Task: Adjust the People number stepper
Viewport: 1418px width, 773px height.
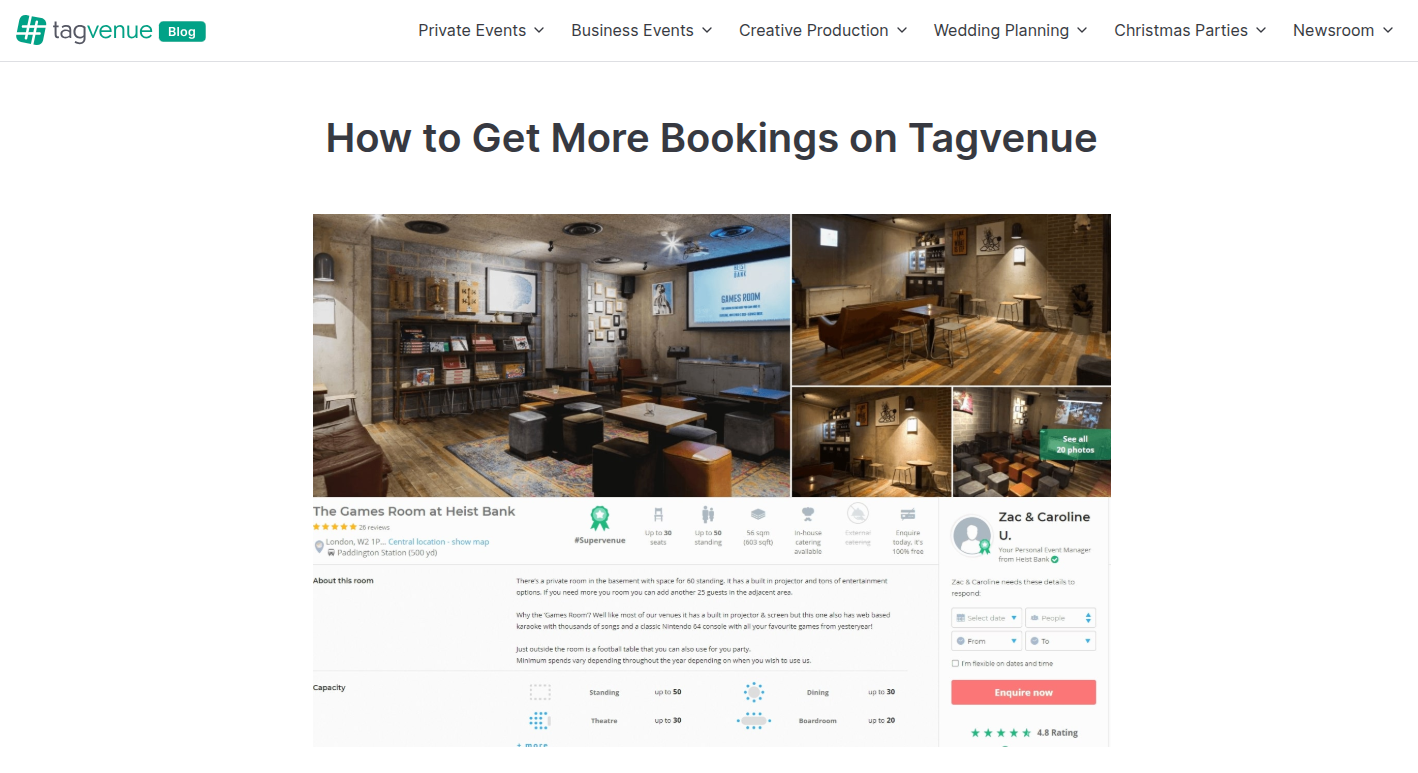Action: (1089, 618)
